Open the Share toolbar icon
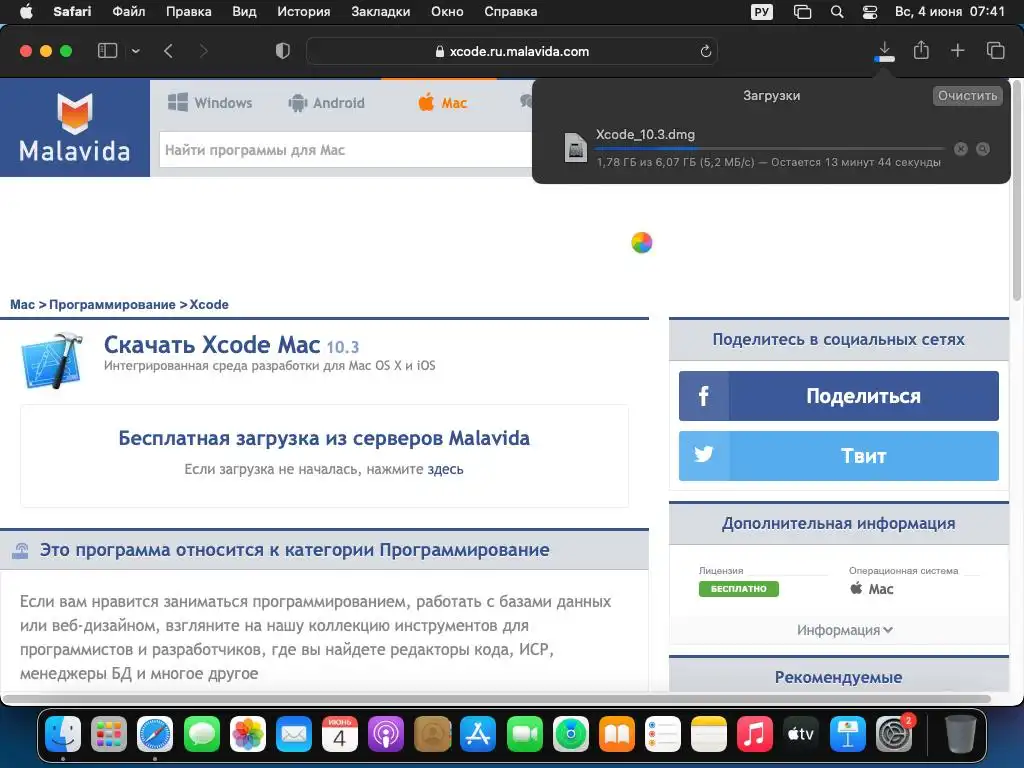The image size is (1024, 768). tap(921, 50)
